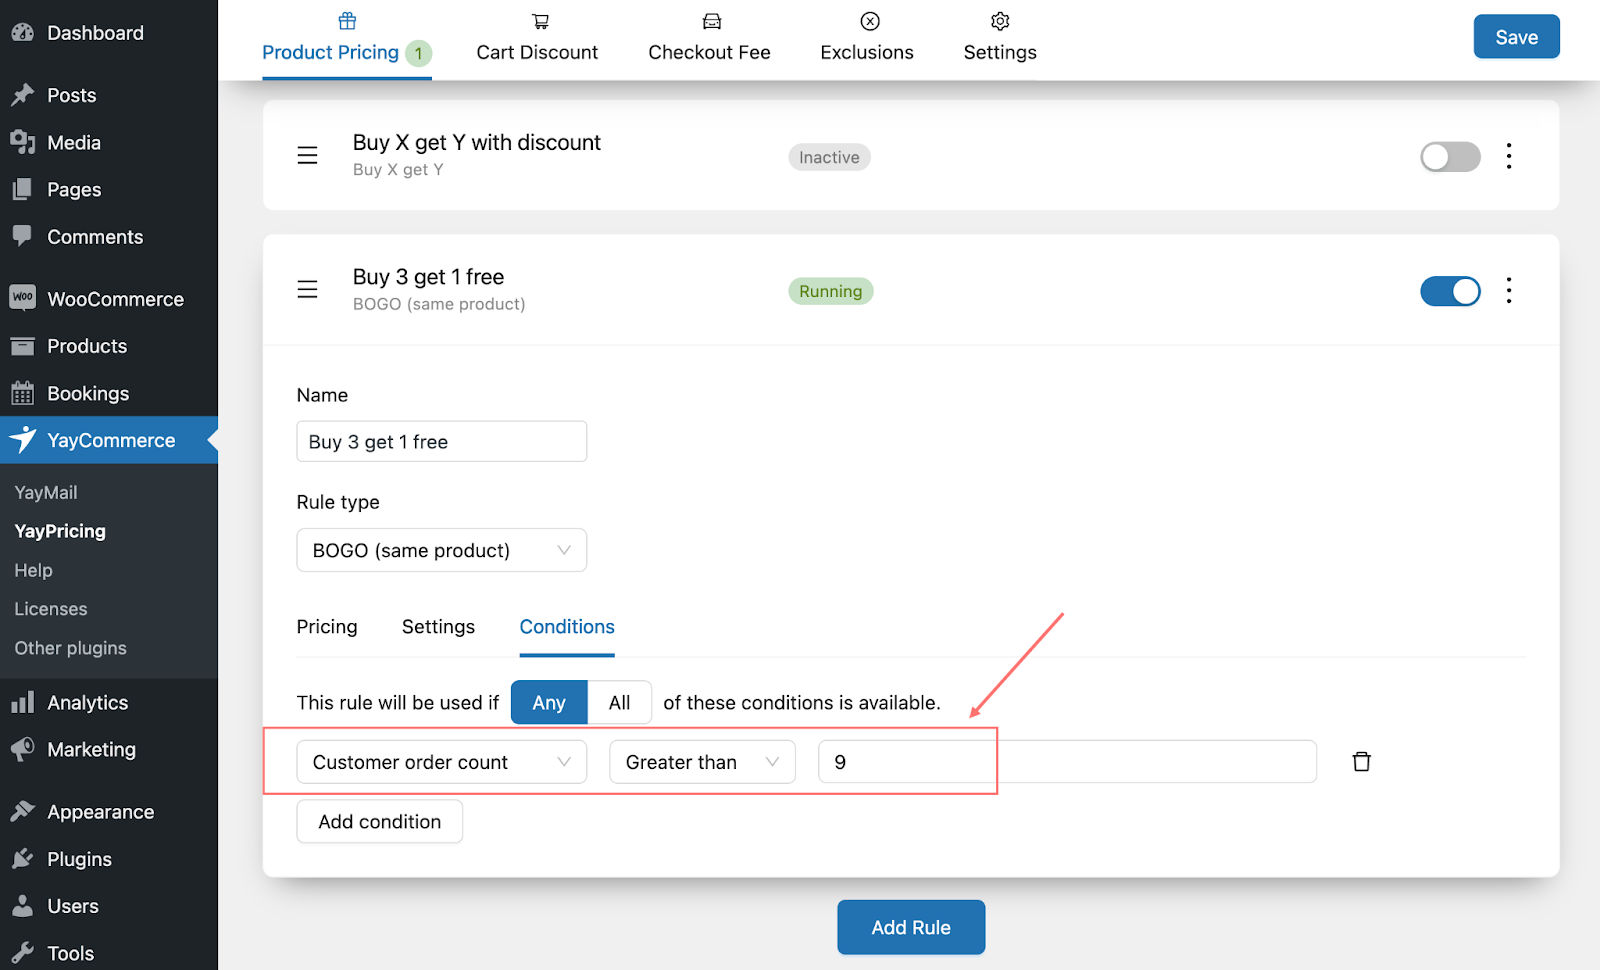1600x970 pixels.
Task: Click the Media library icon
Action: click(22, 142)
